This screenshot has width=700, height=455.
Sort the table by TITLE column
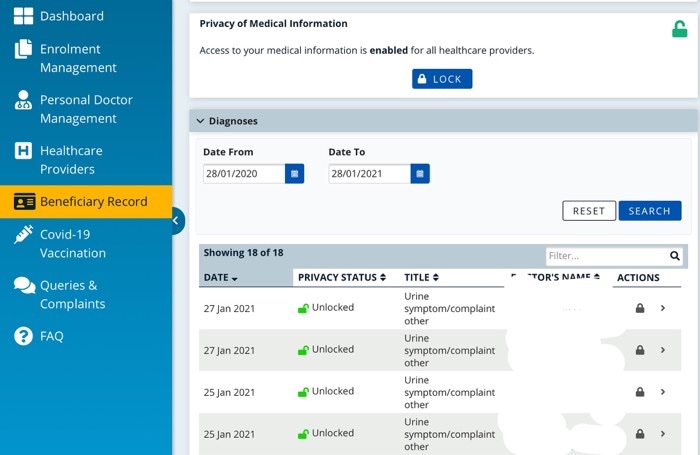tap(421, 277)
